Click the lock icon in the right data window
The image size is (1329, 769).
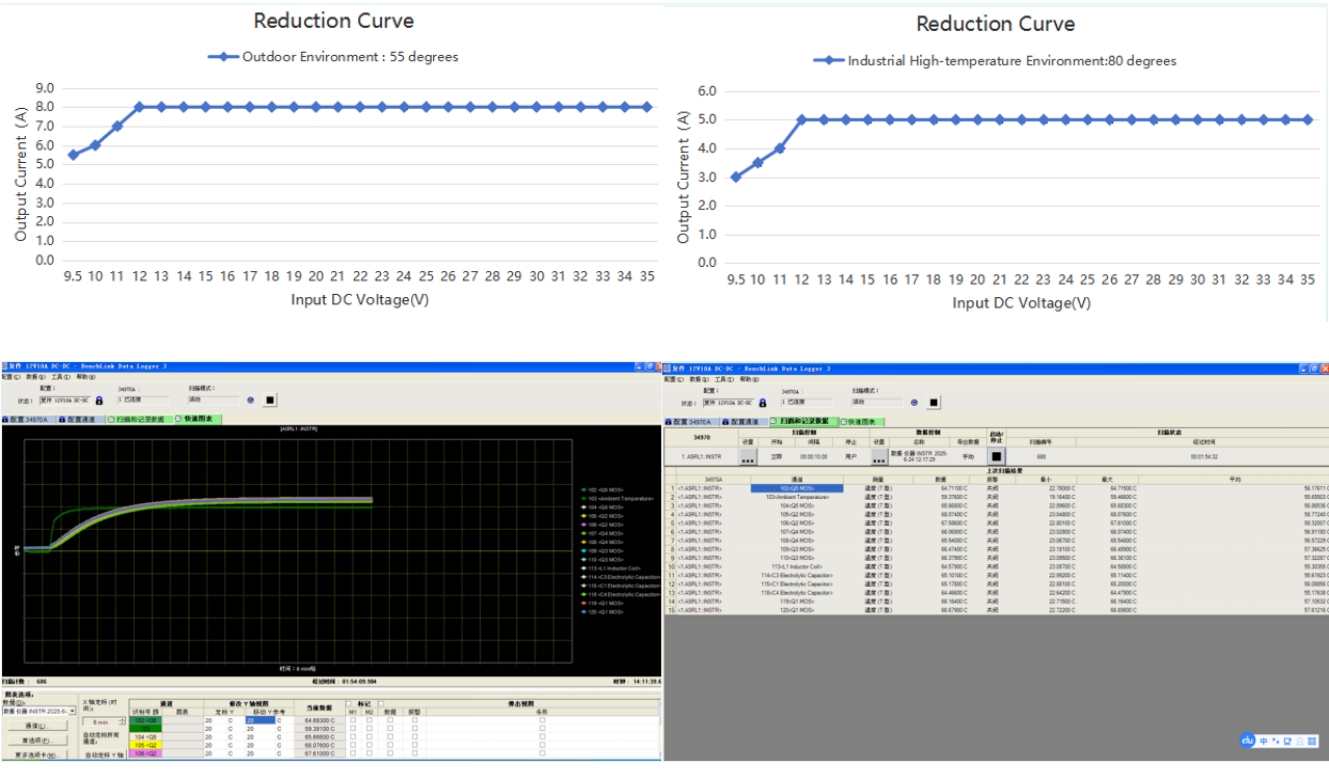point(762,403)
